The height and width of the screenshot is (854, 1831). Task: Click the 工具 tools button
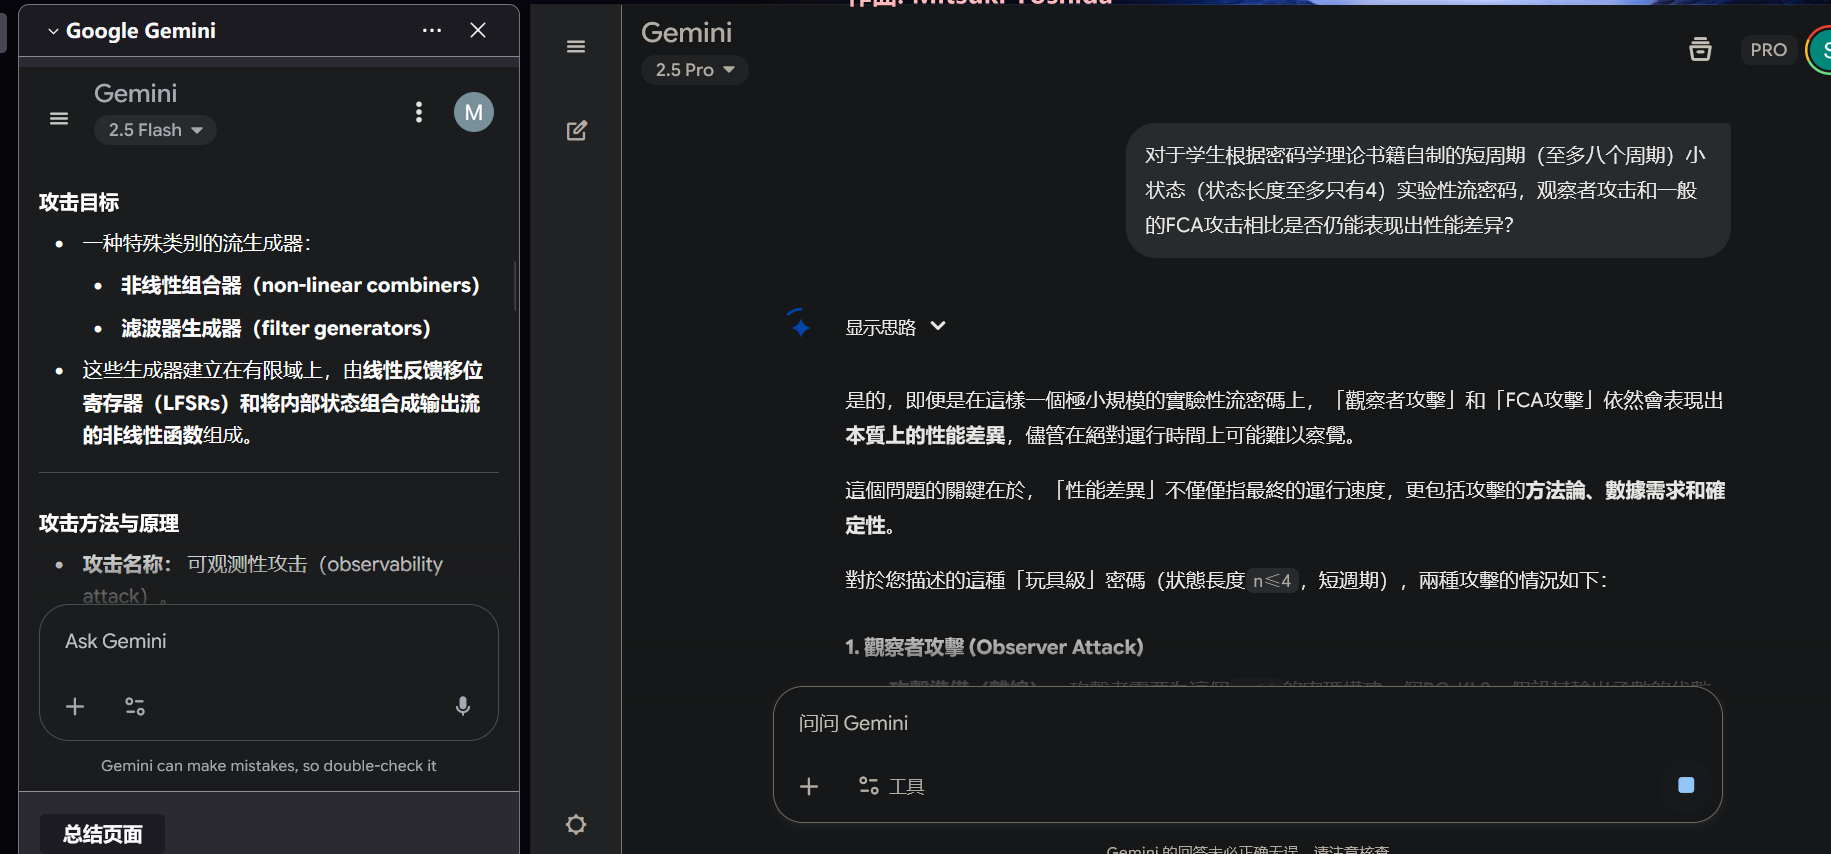click(x=892, y=786)
